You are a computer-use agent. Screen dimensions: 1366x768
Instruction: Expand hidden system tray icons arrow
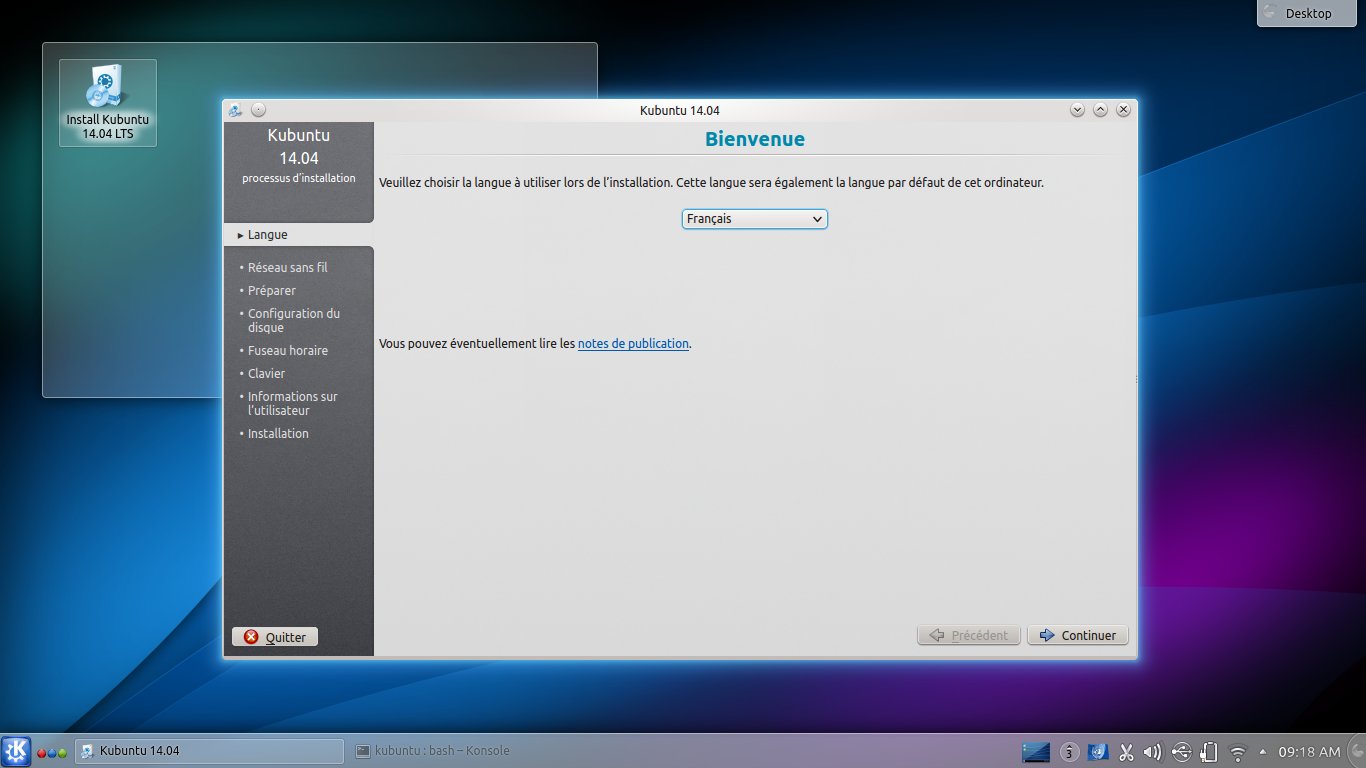pos(1262,751)
